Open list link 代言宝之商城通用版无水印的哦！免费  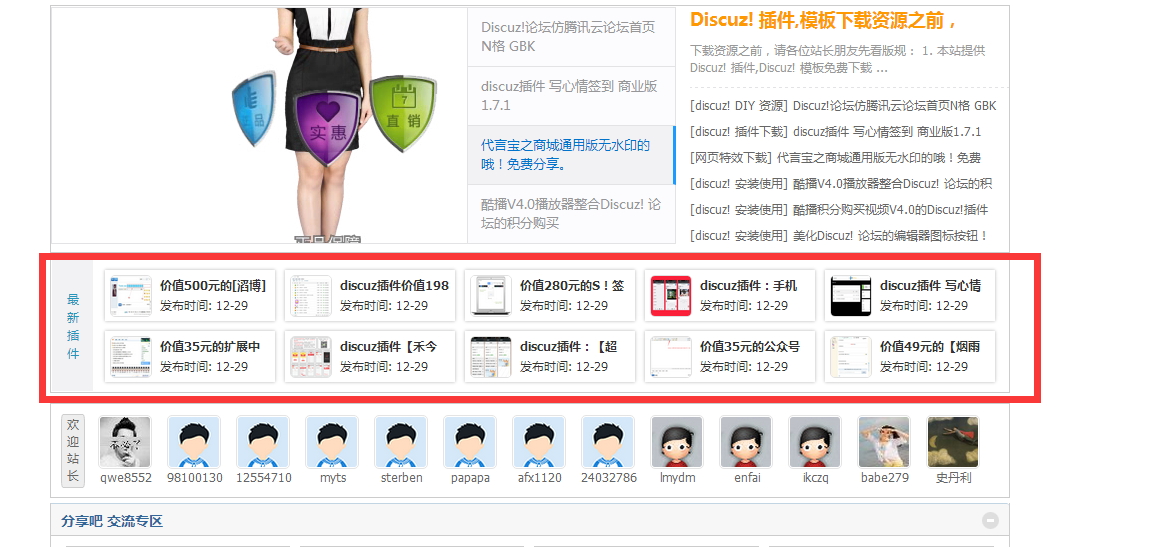pyautogui.click(x=879, y=158)
